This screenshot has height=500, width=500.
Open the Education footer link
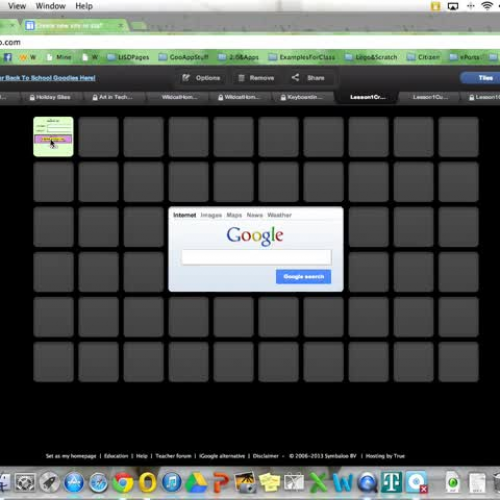point(116,456)
